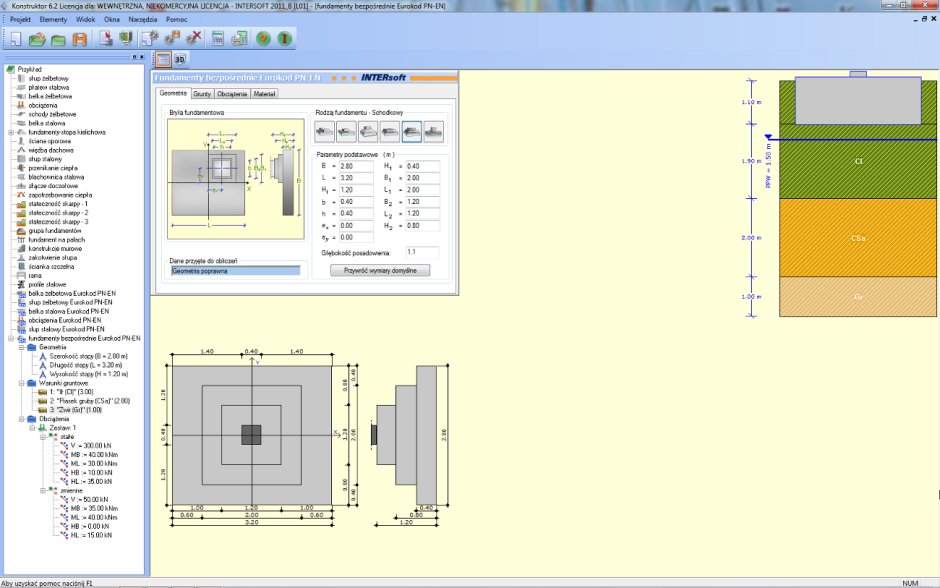Select the 'schody żelbetowe' element icon

tap(22, 115)
